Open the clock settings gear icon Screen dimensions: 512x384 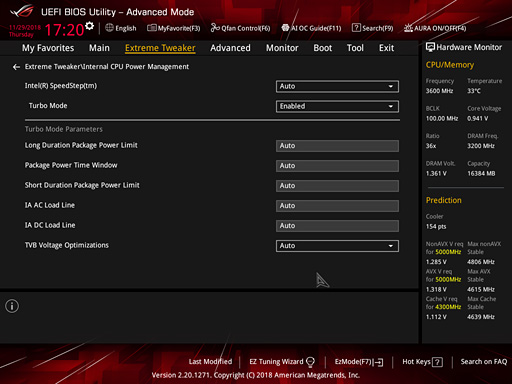point(89,26)
